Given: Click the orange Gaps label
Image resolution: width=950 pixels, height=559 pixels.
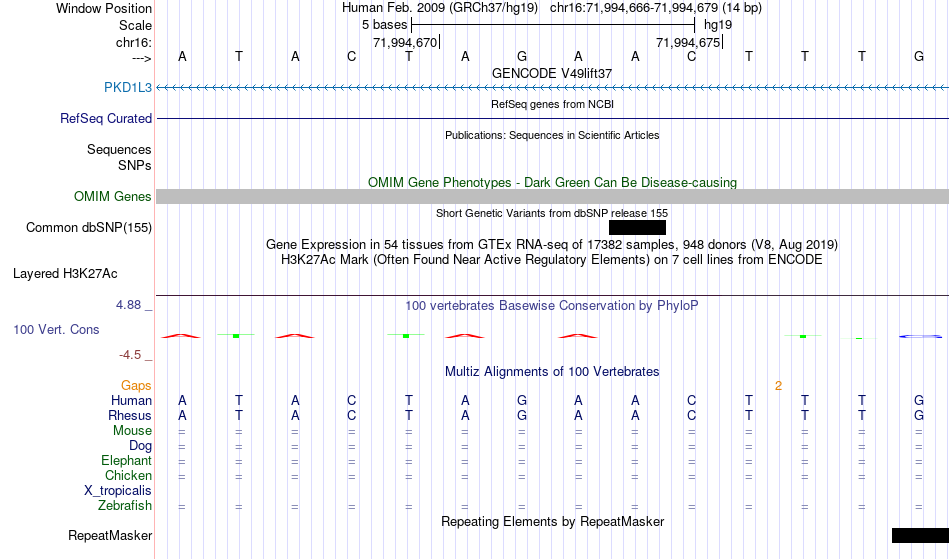Looking at the screenshot, I should pos(136,386).
